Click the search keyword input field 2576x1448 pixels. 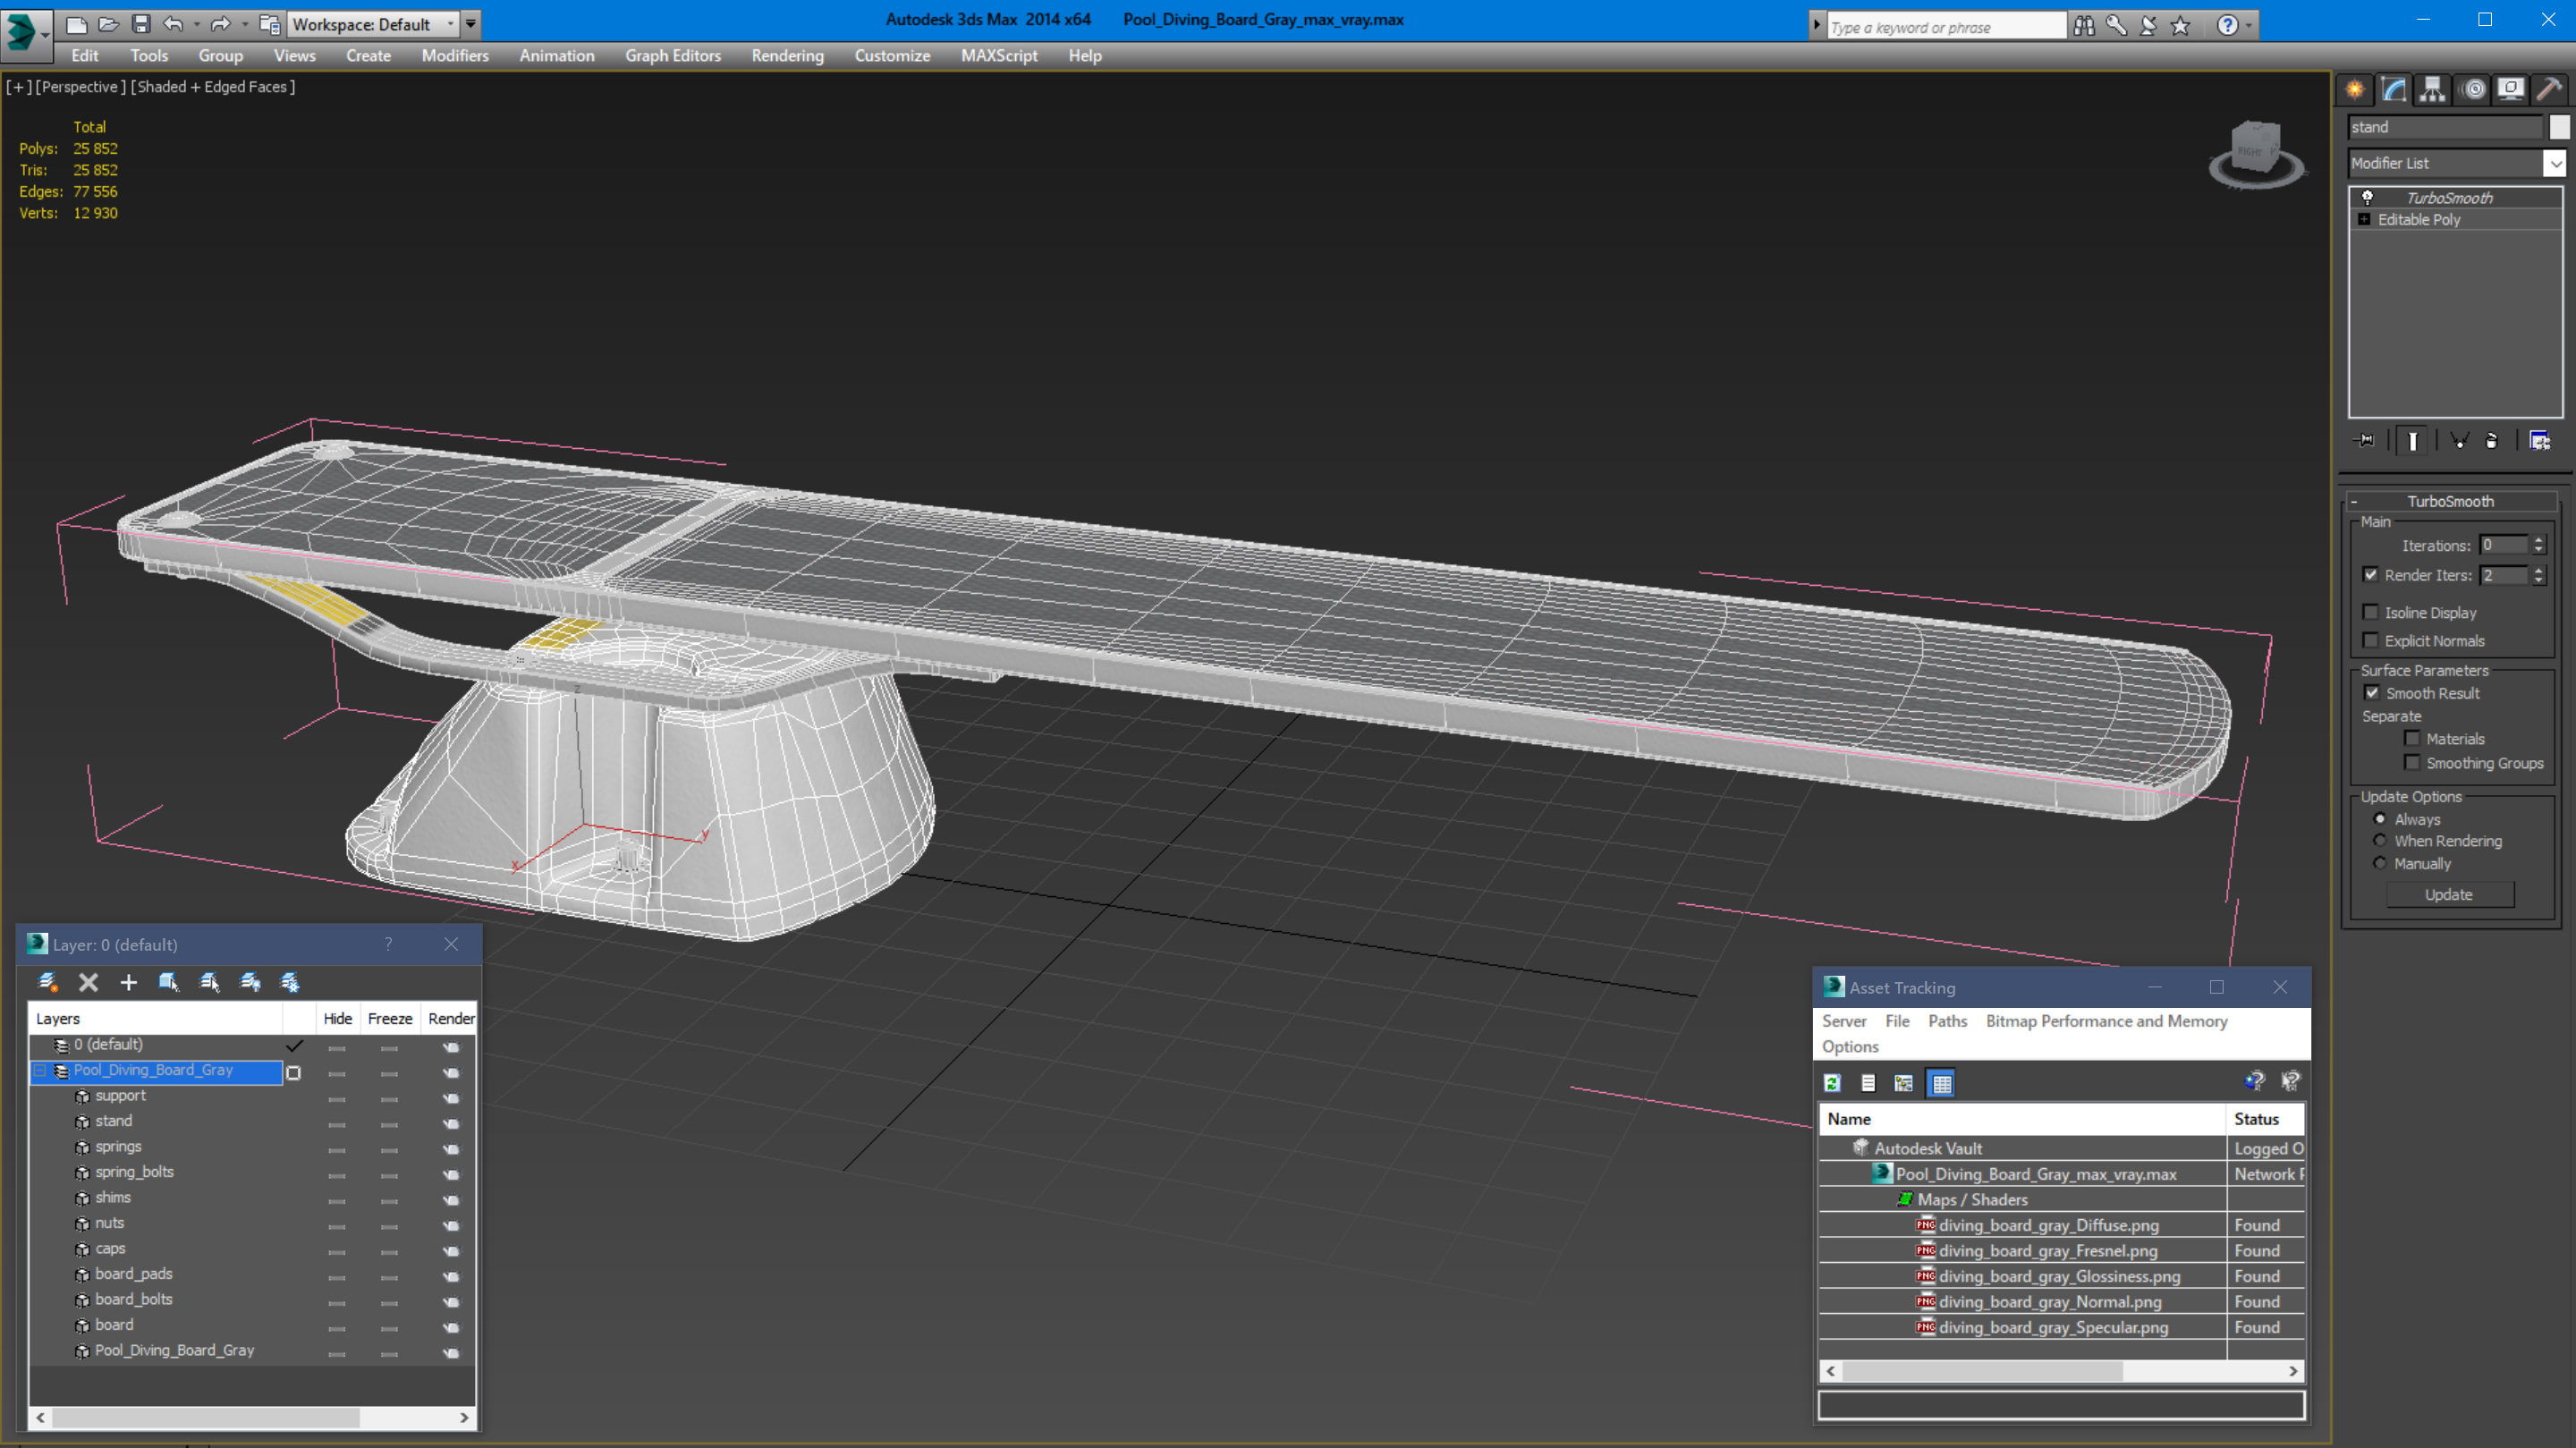pyautogui.click(x=1946, y=27)
